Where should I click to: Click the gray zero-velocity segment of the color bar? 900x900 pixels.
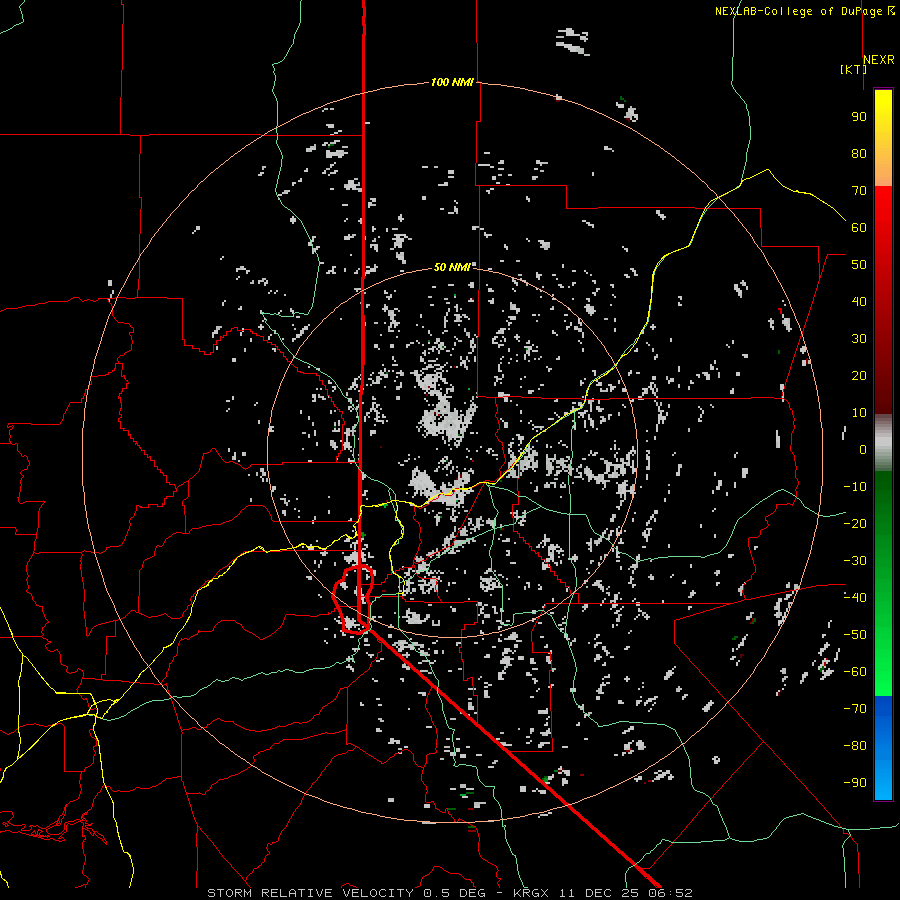[x=883, y=443]
